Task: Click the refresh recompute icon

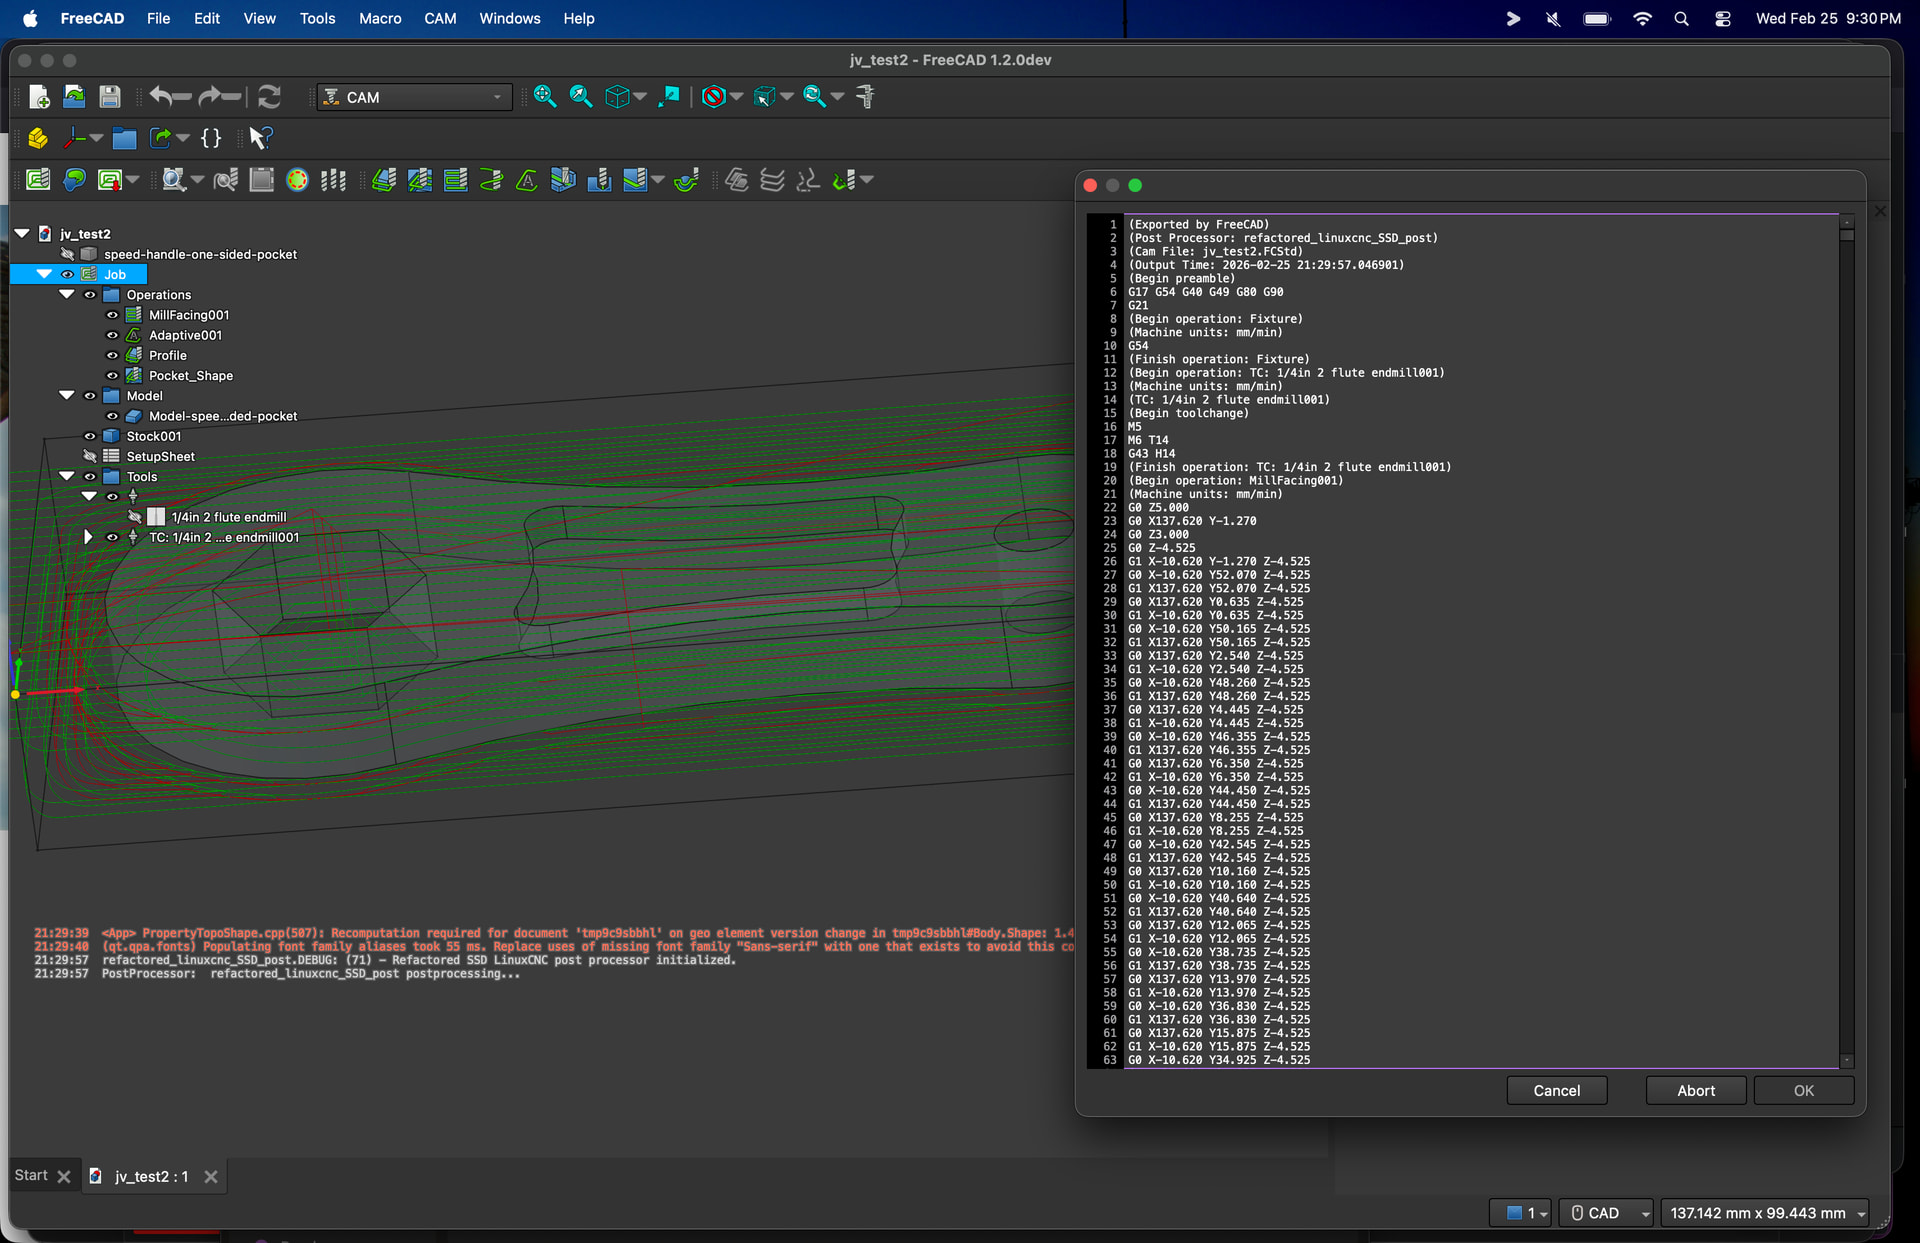Action: coord(269,97)
